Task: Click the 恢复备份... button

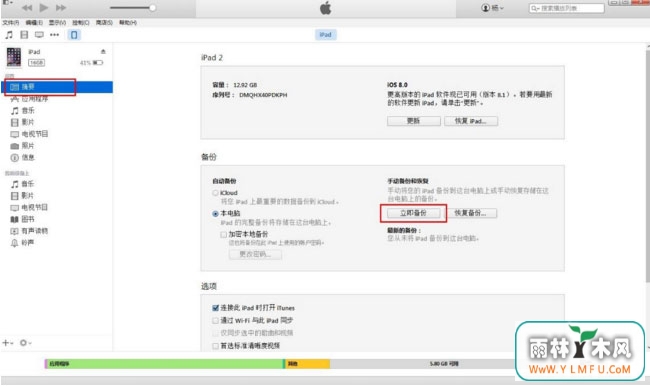Action: pyautogui.click(x=470, y=213)
